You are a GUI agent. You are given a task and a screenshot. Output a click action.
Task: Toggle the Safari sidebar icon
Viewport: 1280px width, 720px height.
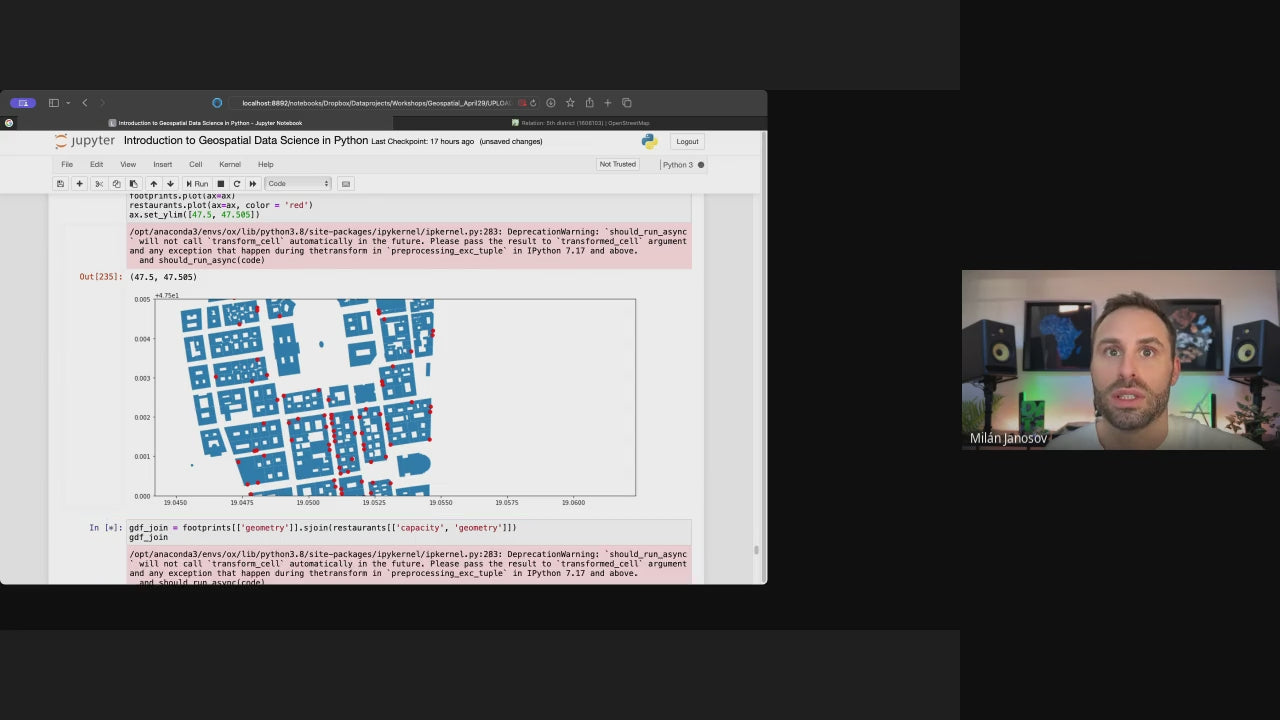54,103
